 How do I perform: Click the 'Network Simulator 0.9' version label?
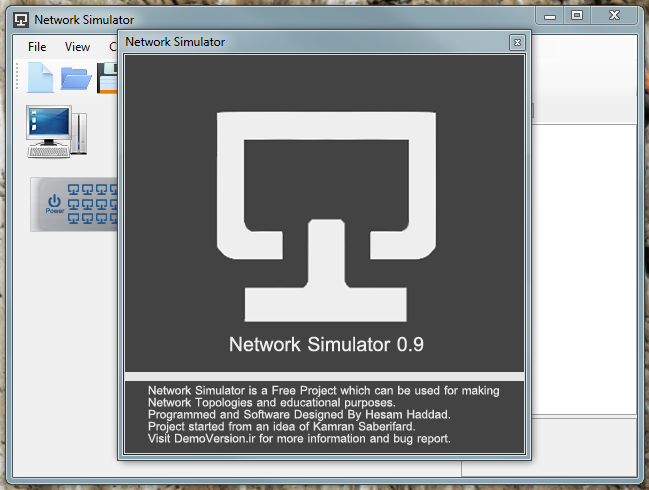pos(326,345)
